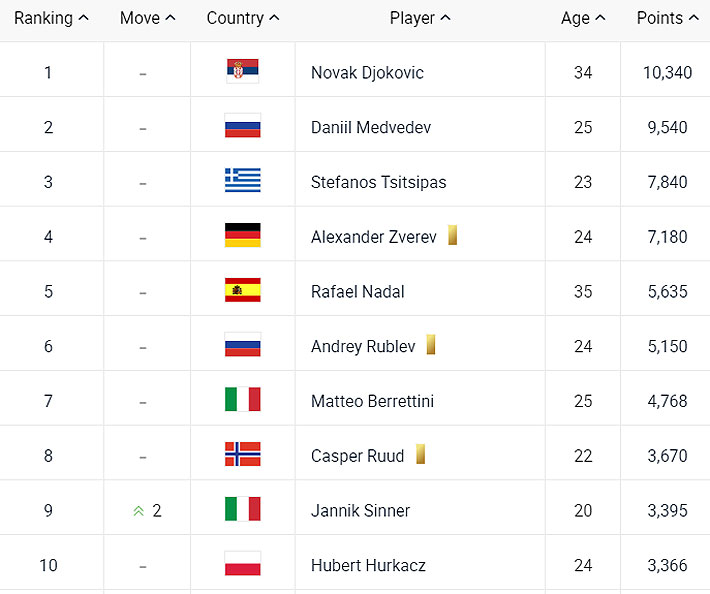Image resolution: width=710 pixels, height=594 pixels.
Task: Sort table by Points column
Action: pos(667,18)
